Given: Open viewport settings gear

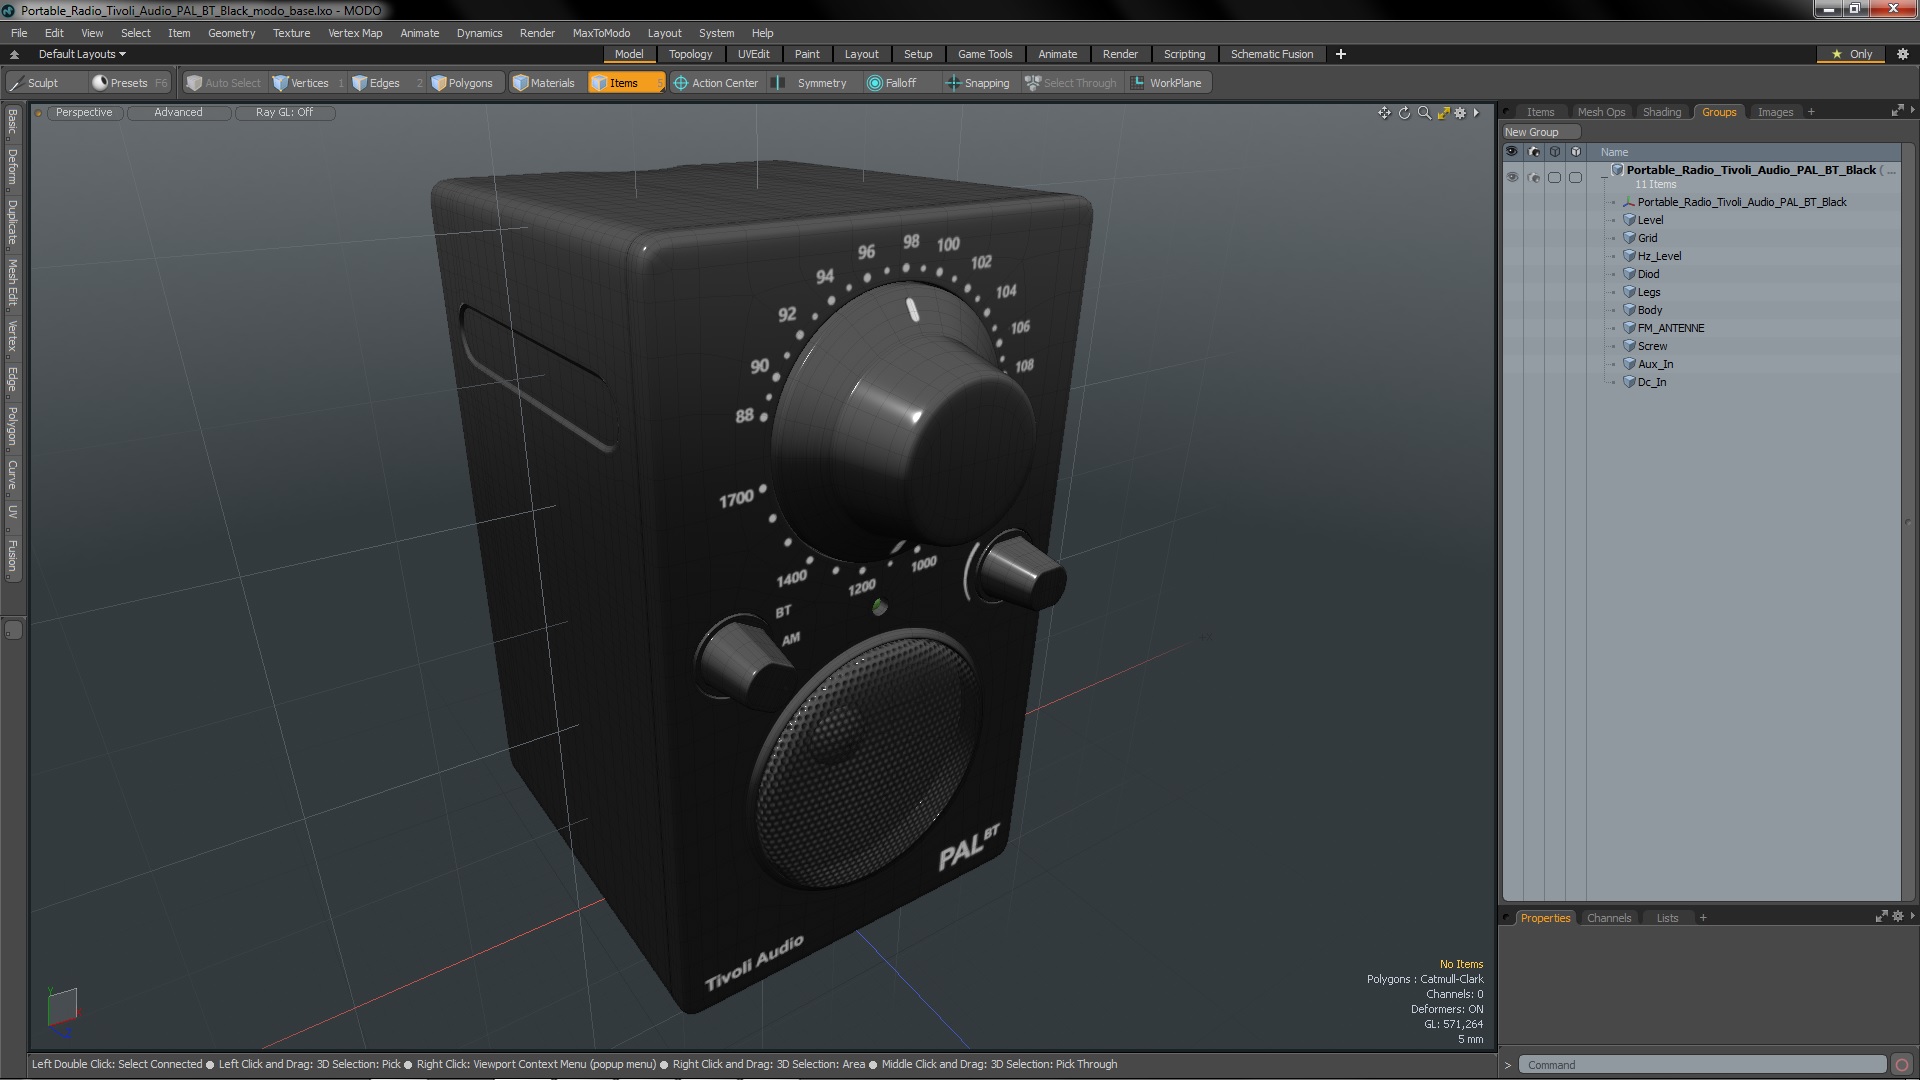Looking at the screenshot, I should pos(1460,113).
